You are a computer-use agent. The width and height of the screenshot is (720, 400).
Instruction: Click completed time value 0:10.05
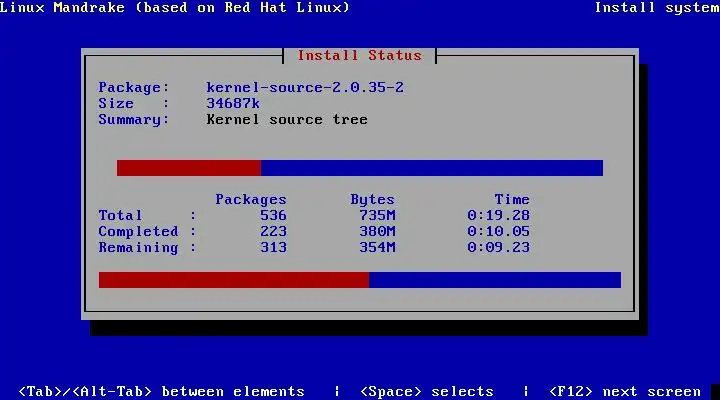point(498,231)
